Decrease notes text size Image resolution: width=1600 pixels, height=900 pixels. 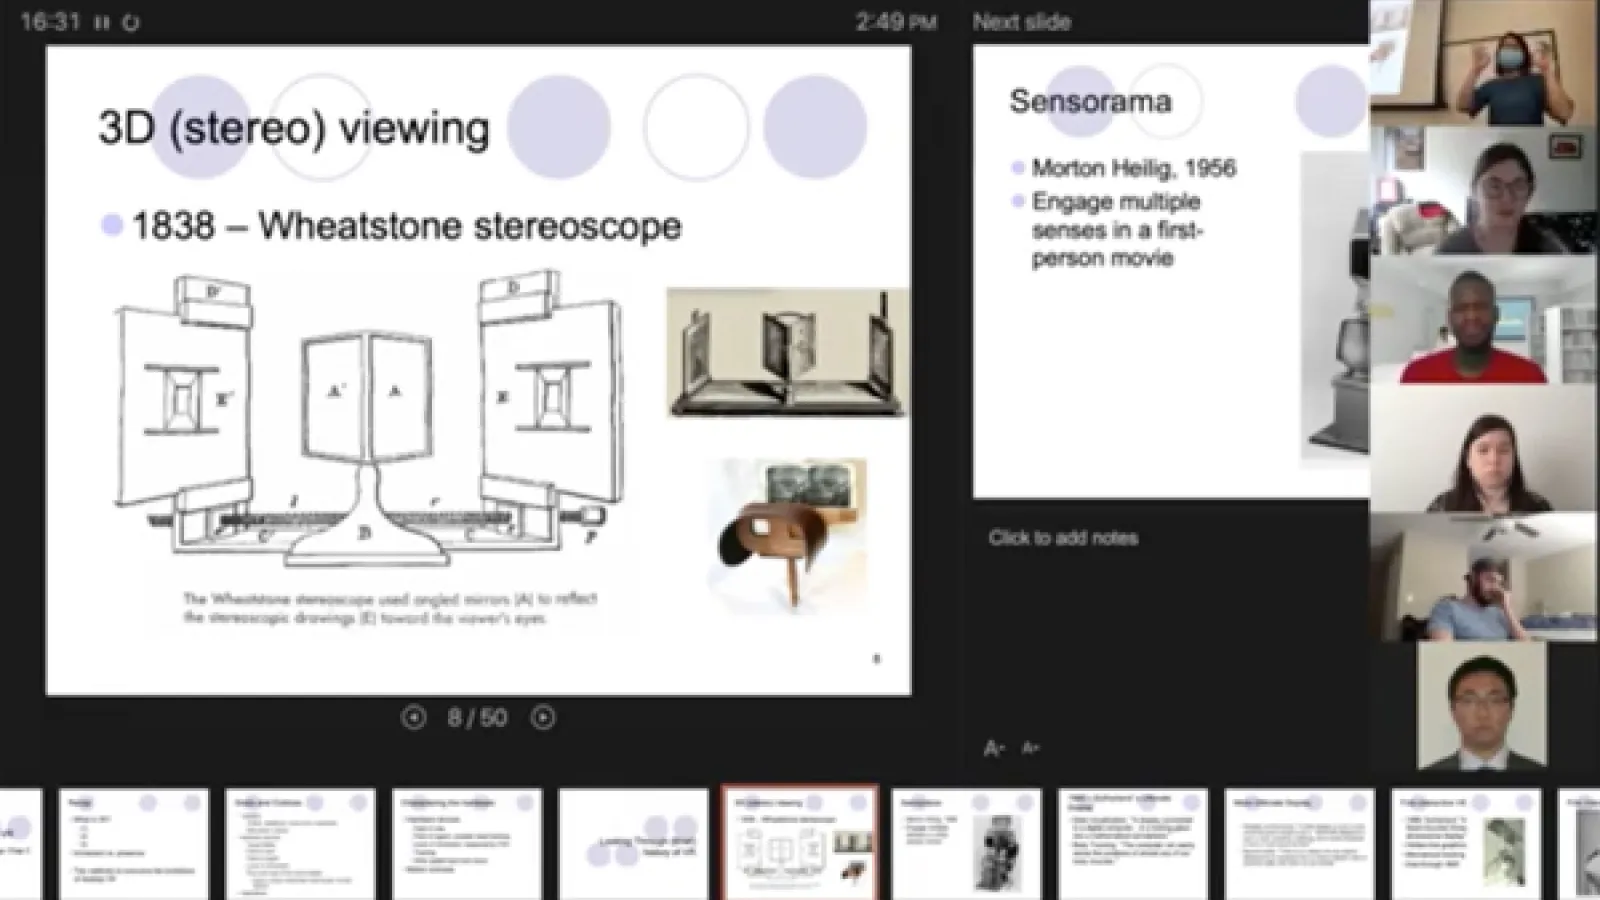coord(1030,748)
